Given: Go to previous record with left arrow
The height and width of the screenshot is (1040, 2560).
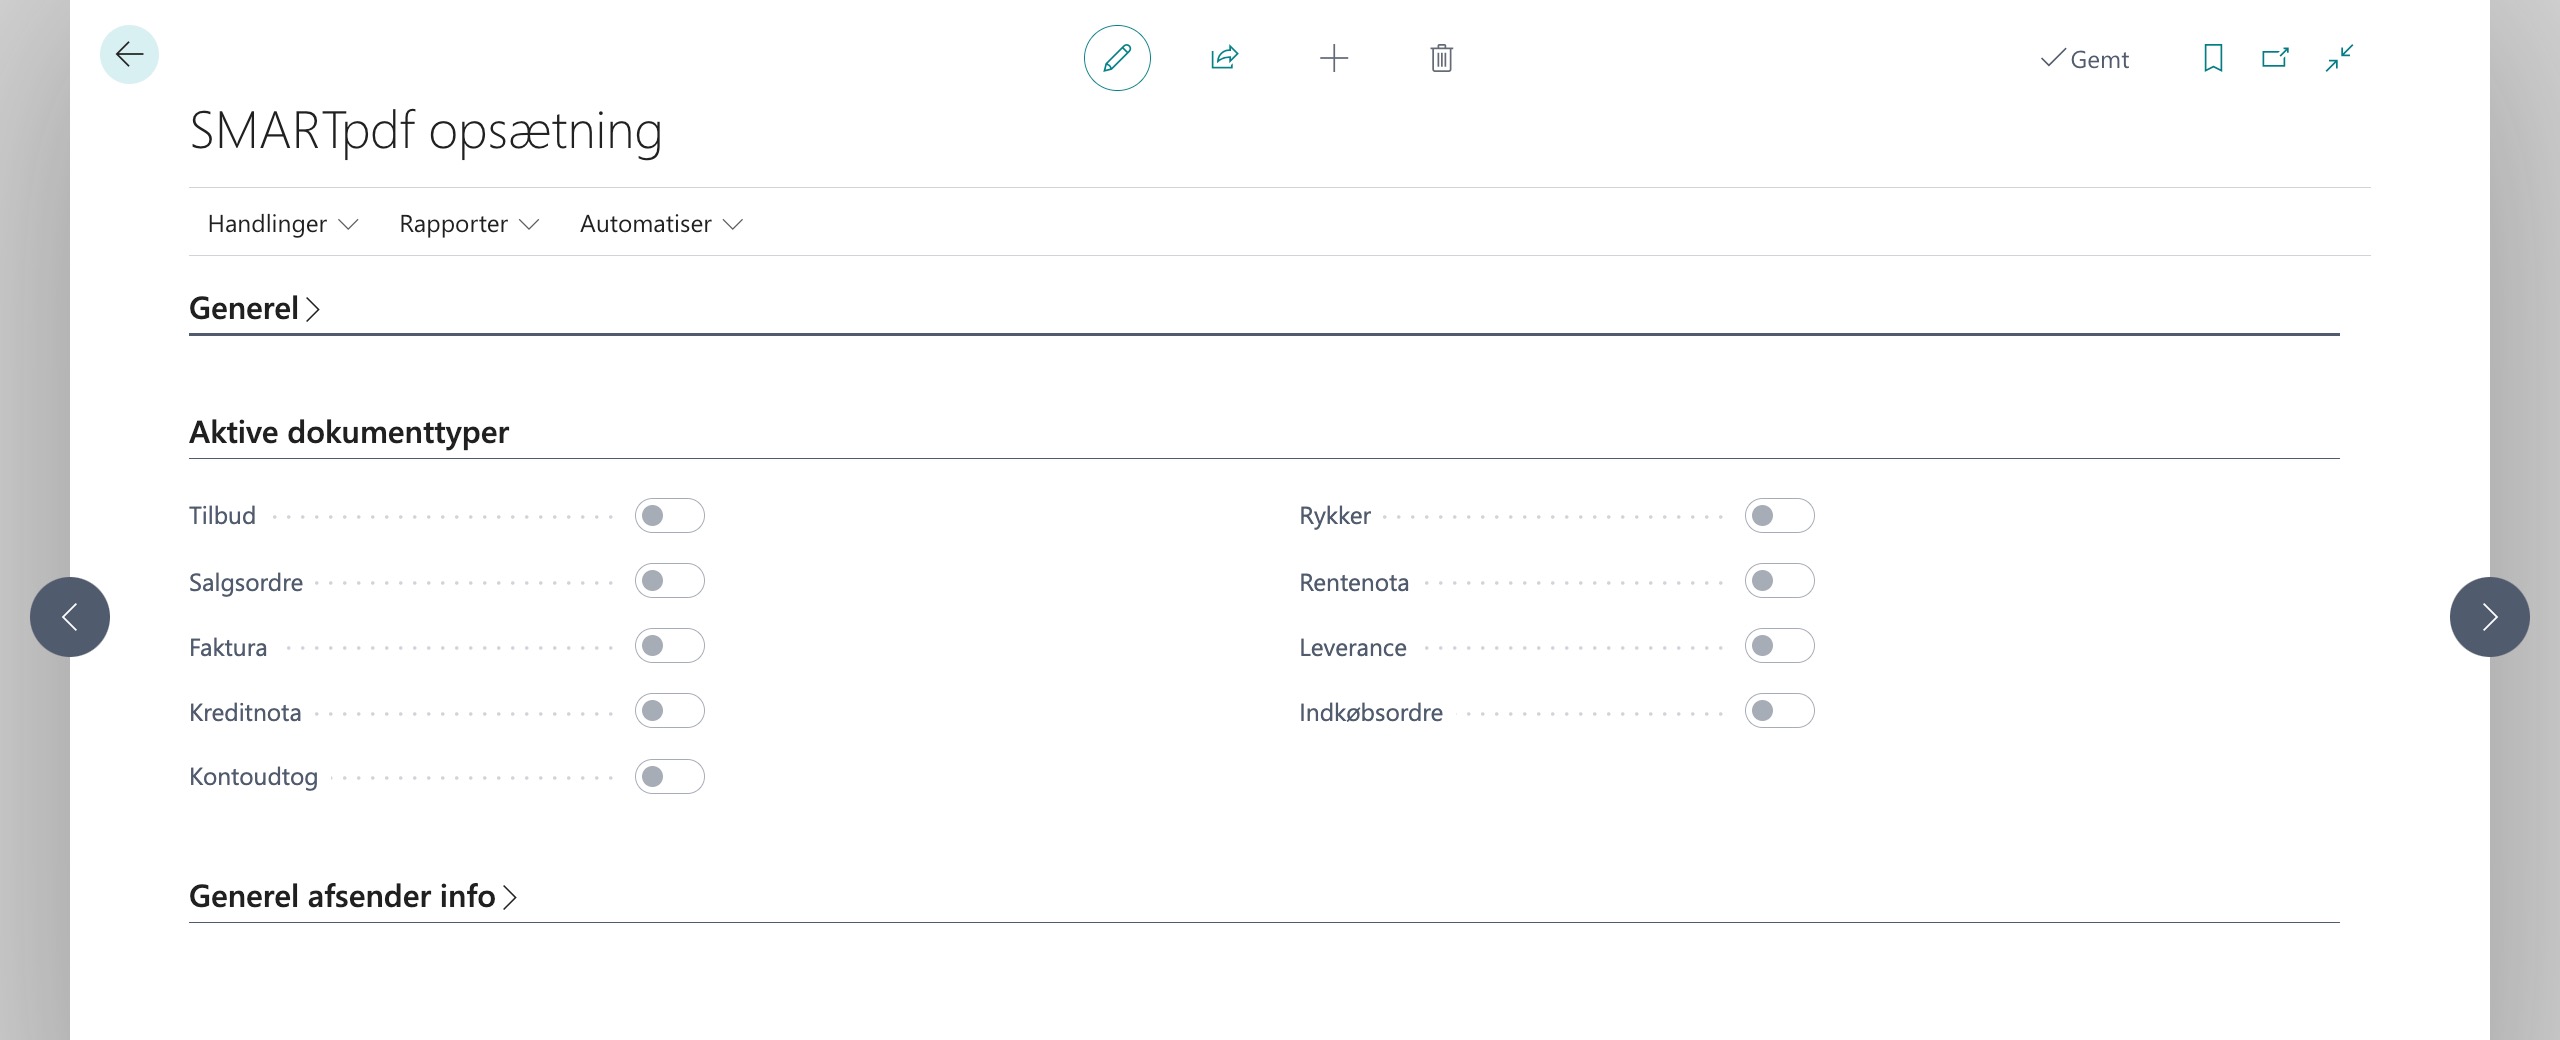Looking at the screenshot, I should click(x=70, y=617).
